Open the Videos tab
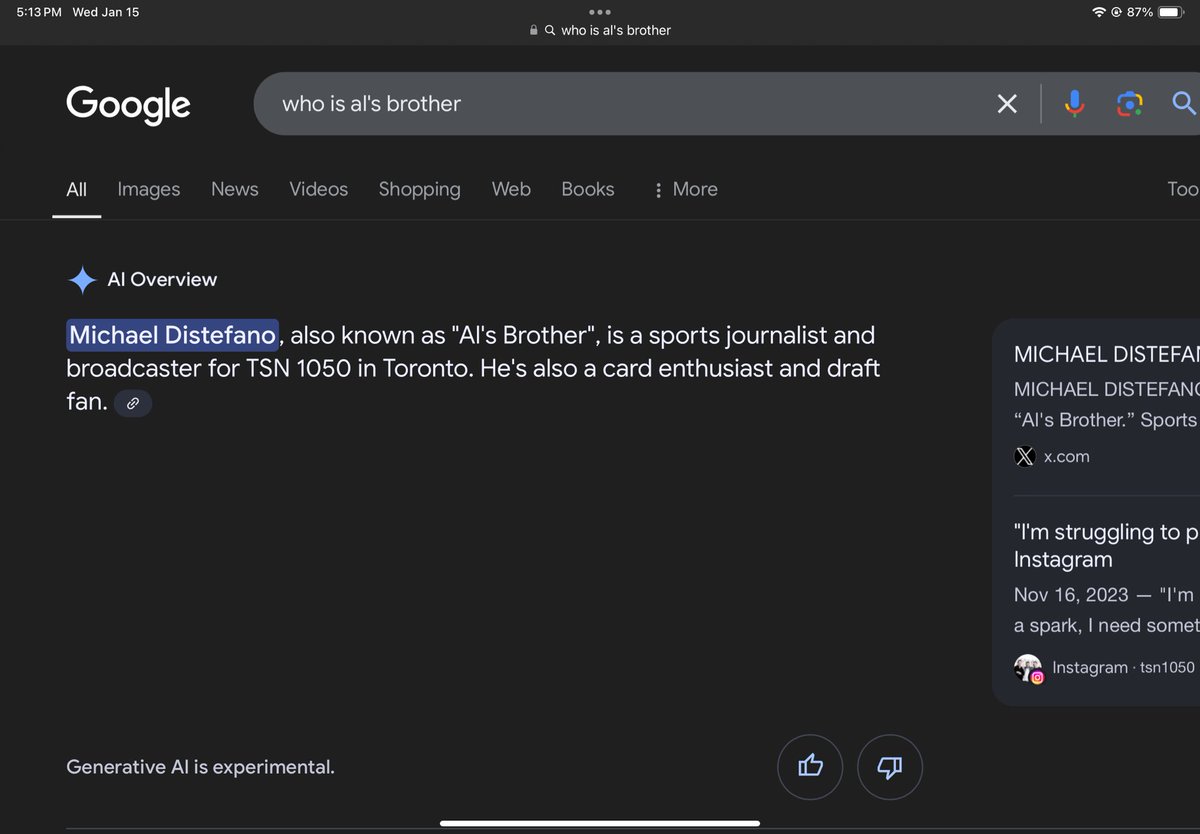 [x=319, y=189]
